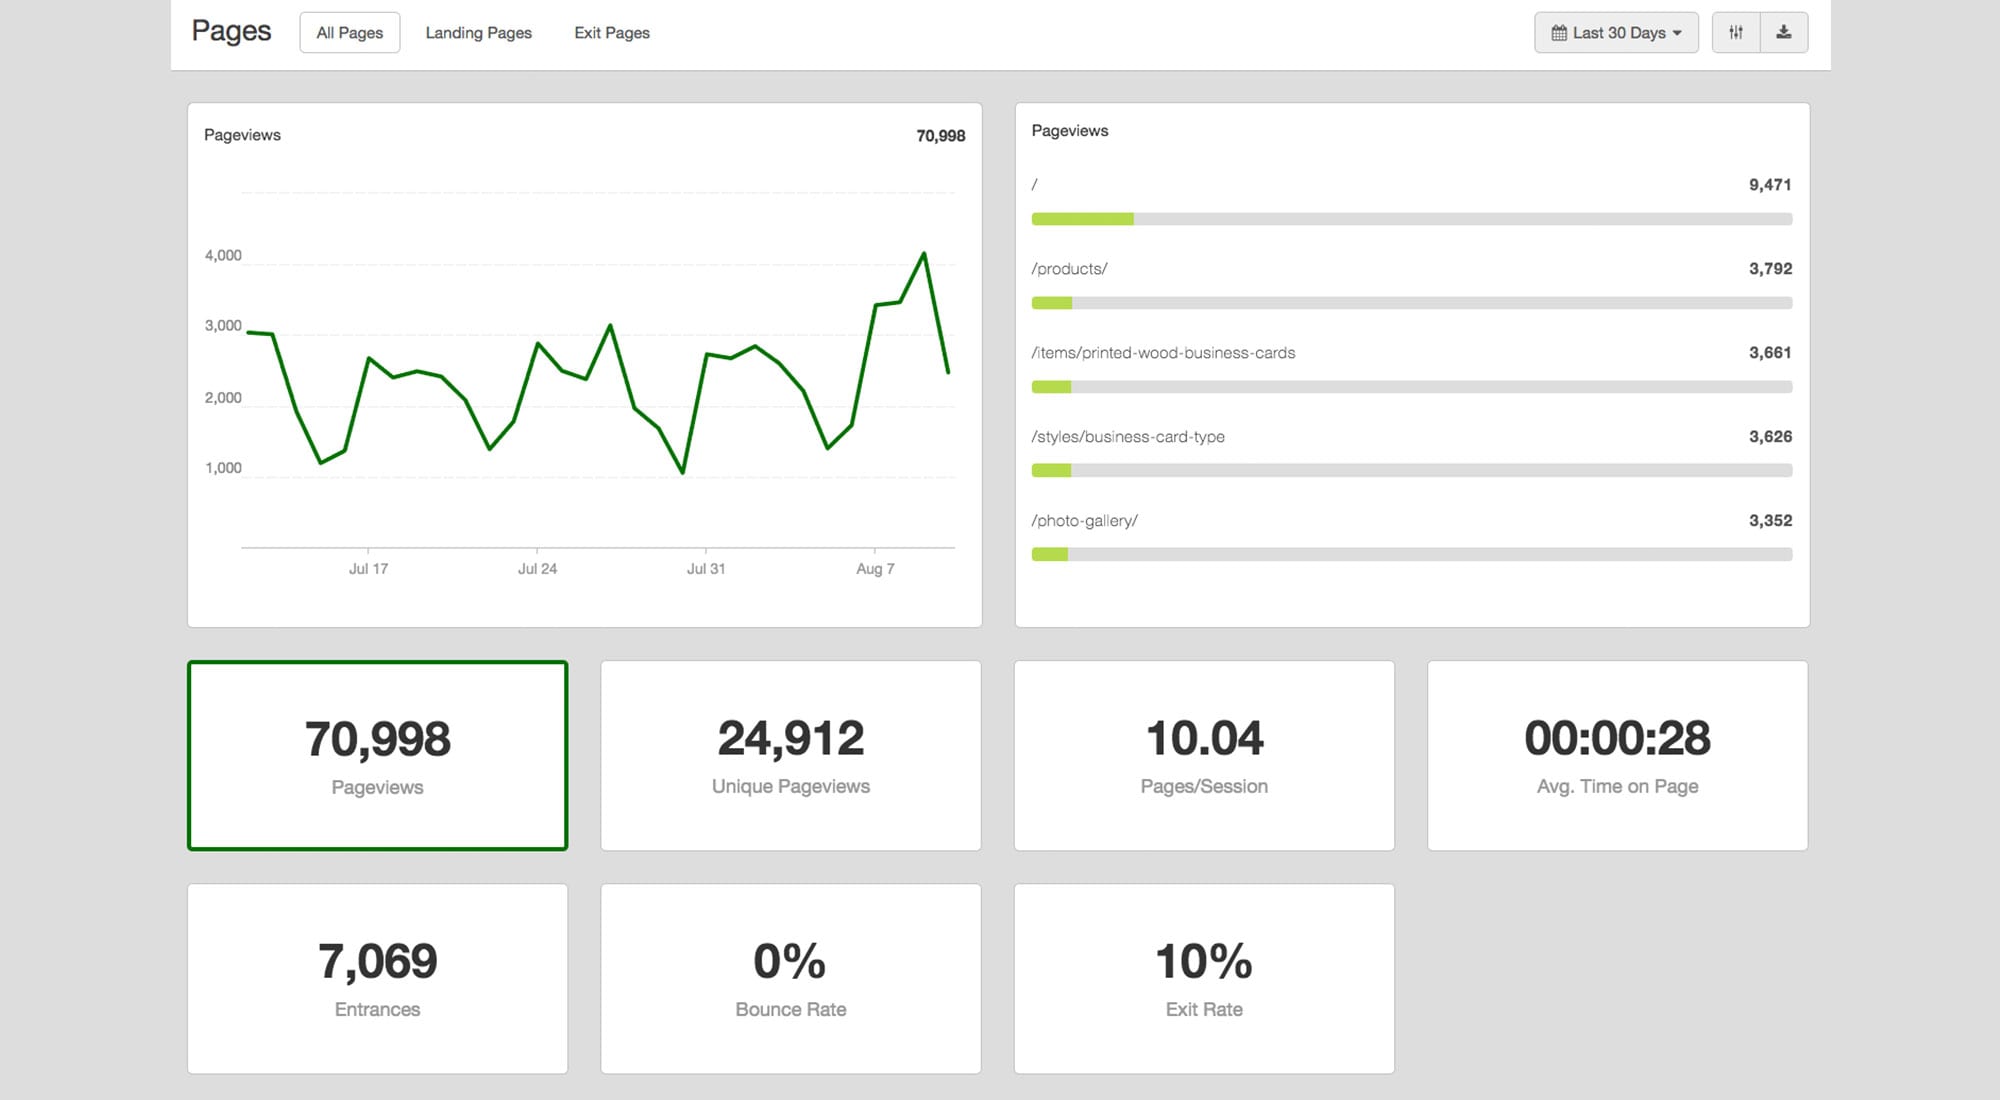Click the download report icon

click(x=1784, y=33)
